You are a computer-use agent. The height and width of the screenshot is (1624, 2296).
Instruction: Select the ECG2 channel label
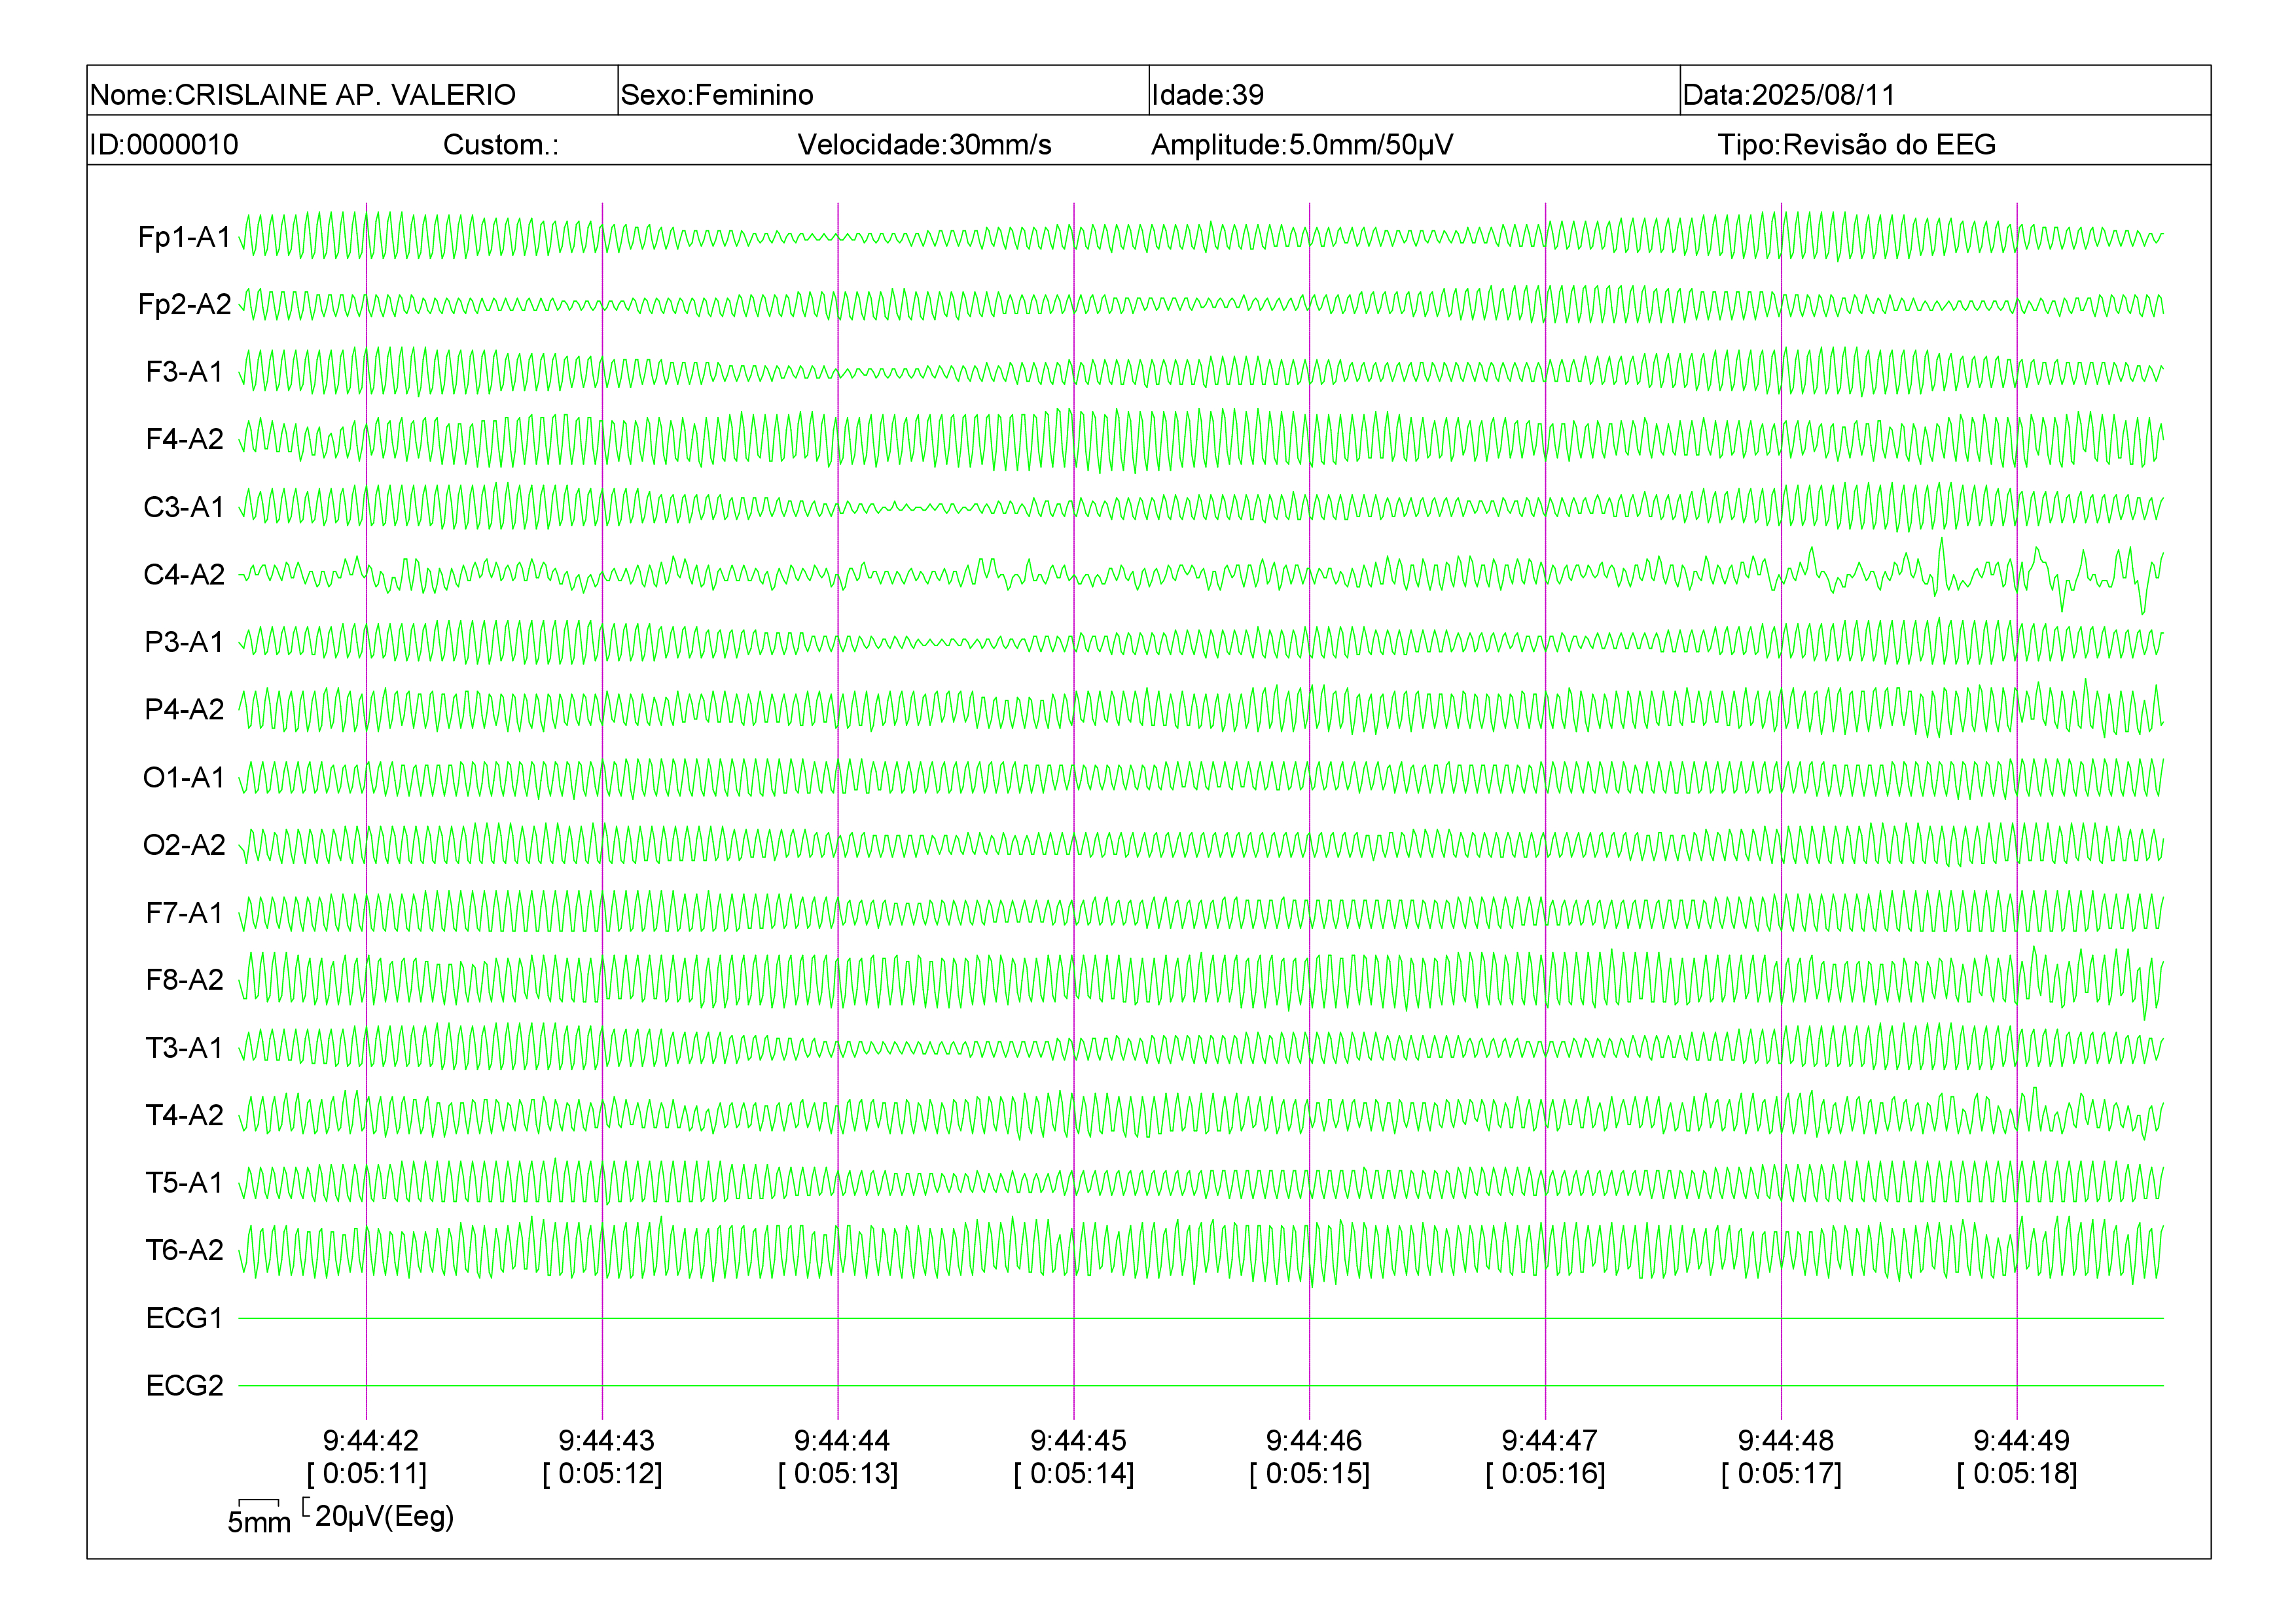pyautogui.click(x=184, y=1385)
